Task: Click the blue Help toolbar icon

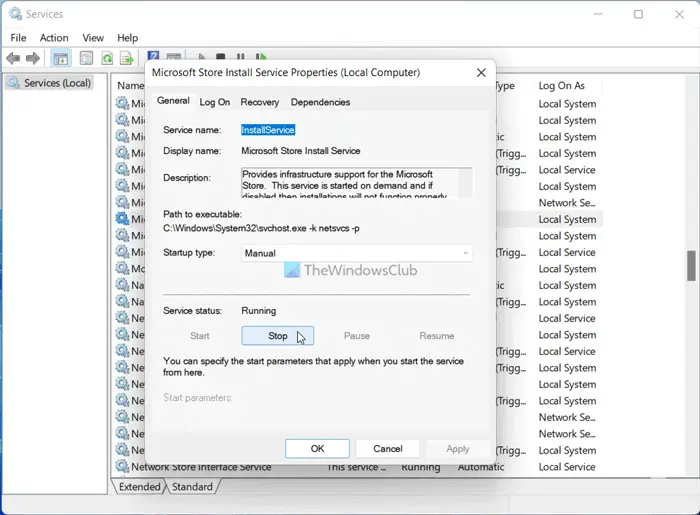Action: [153, 55]
